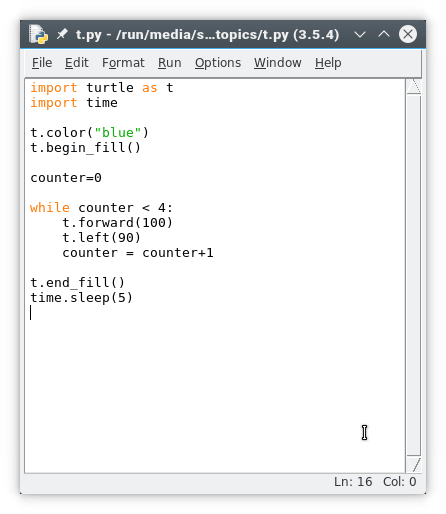This screenshot has height=514, width=446.
Task: Place cursor on 'import time' line
Action: pyautogui.click(x=74, y=103)
